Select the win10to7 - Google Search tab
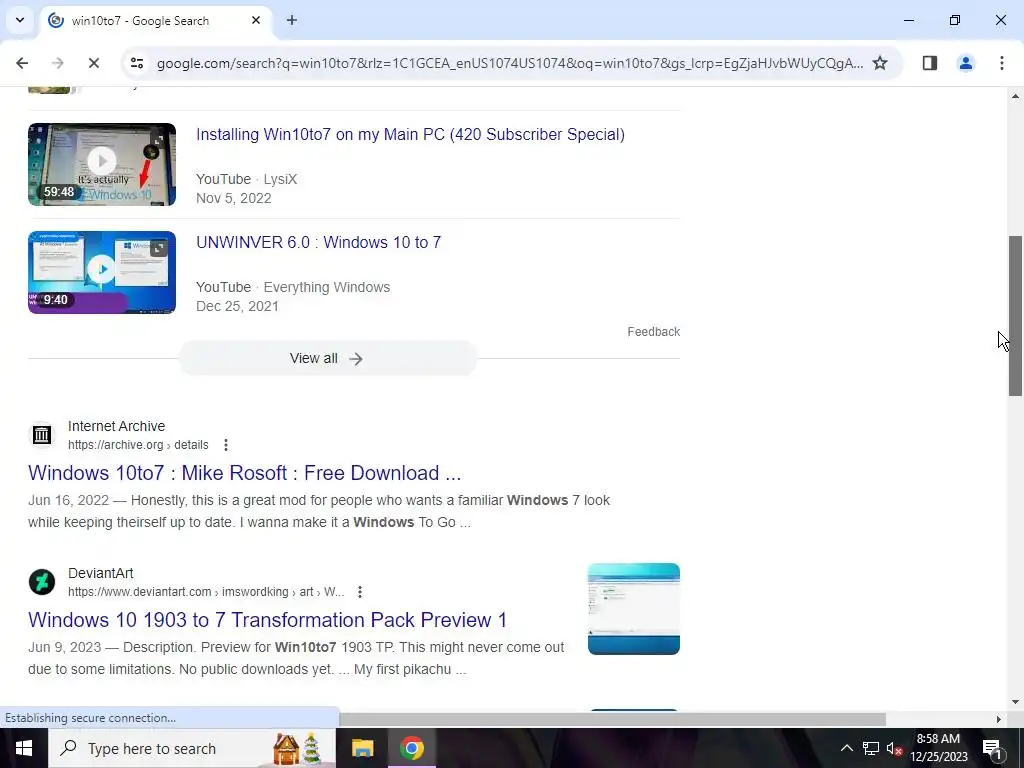 pyautogui.click(x=155, y=21)
